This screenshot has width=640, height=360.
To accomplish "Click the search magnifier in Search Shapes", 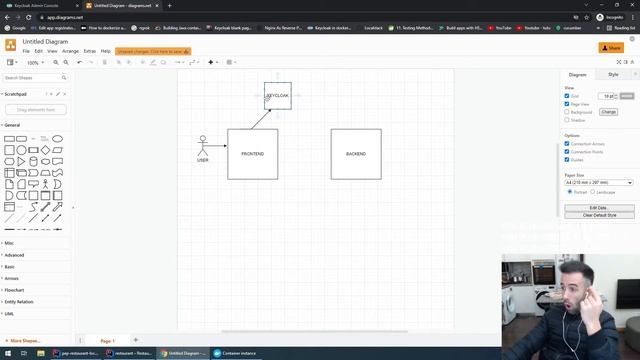I will point(64,78).
